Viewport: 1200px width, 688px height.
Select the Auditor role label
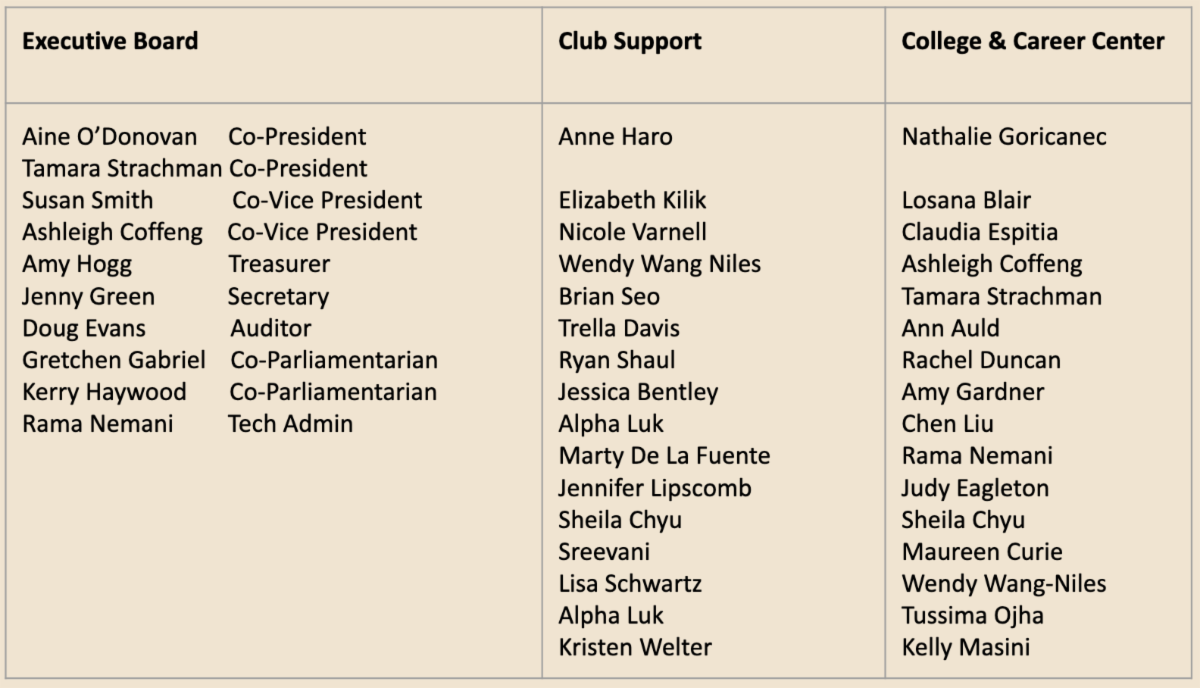coord(271,328)
